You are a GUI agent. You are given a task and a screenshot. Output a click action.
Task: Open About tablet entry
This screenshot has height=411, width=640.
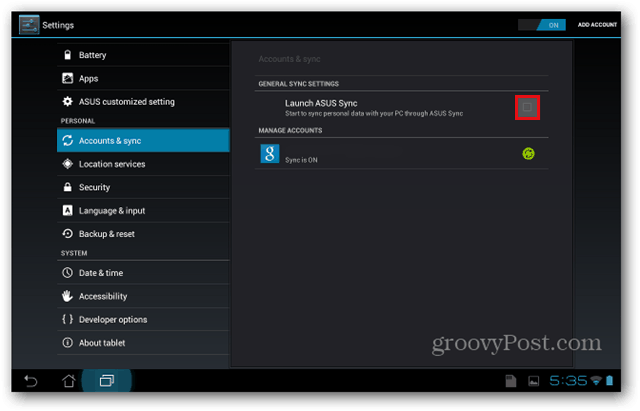[x=143, y=342]
